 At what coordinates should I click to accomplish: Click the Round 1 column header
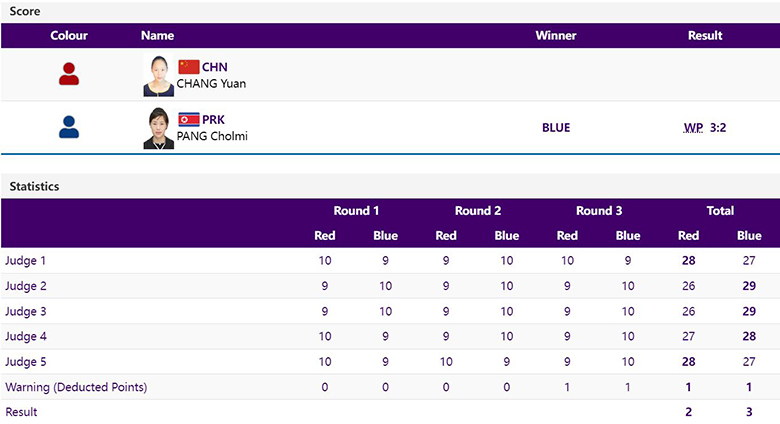(356, 211)
